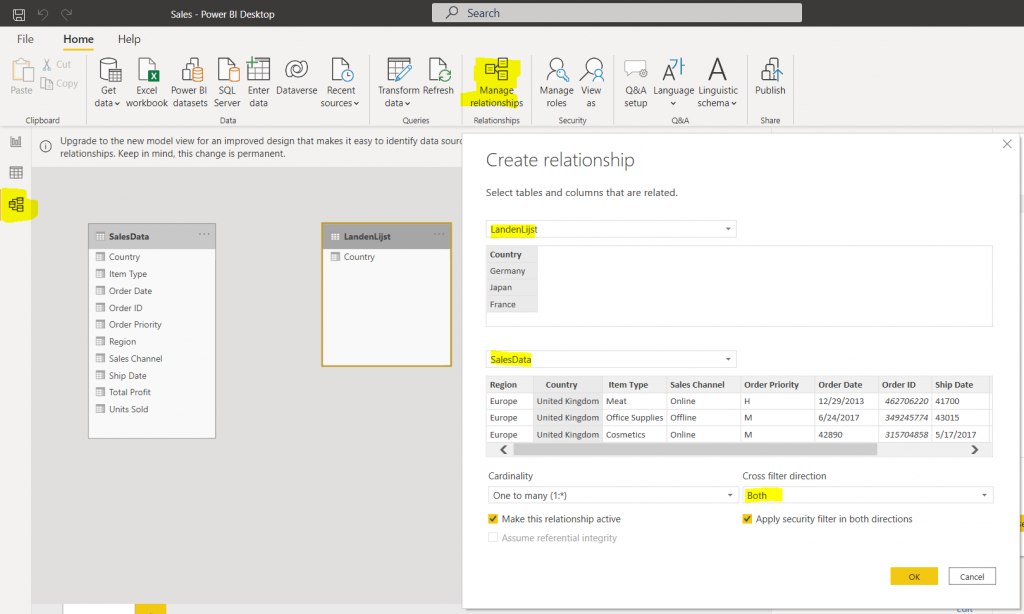The image size is (1024, 614).
Task: Open the Get data menu
Action: coord(108,82)
